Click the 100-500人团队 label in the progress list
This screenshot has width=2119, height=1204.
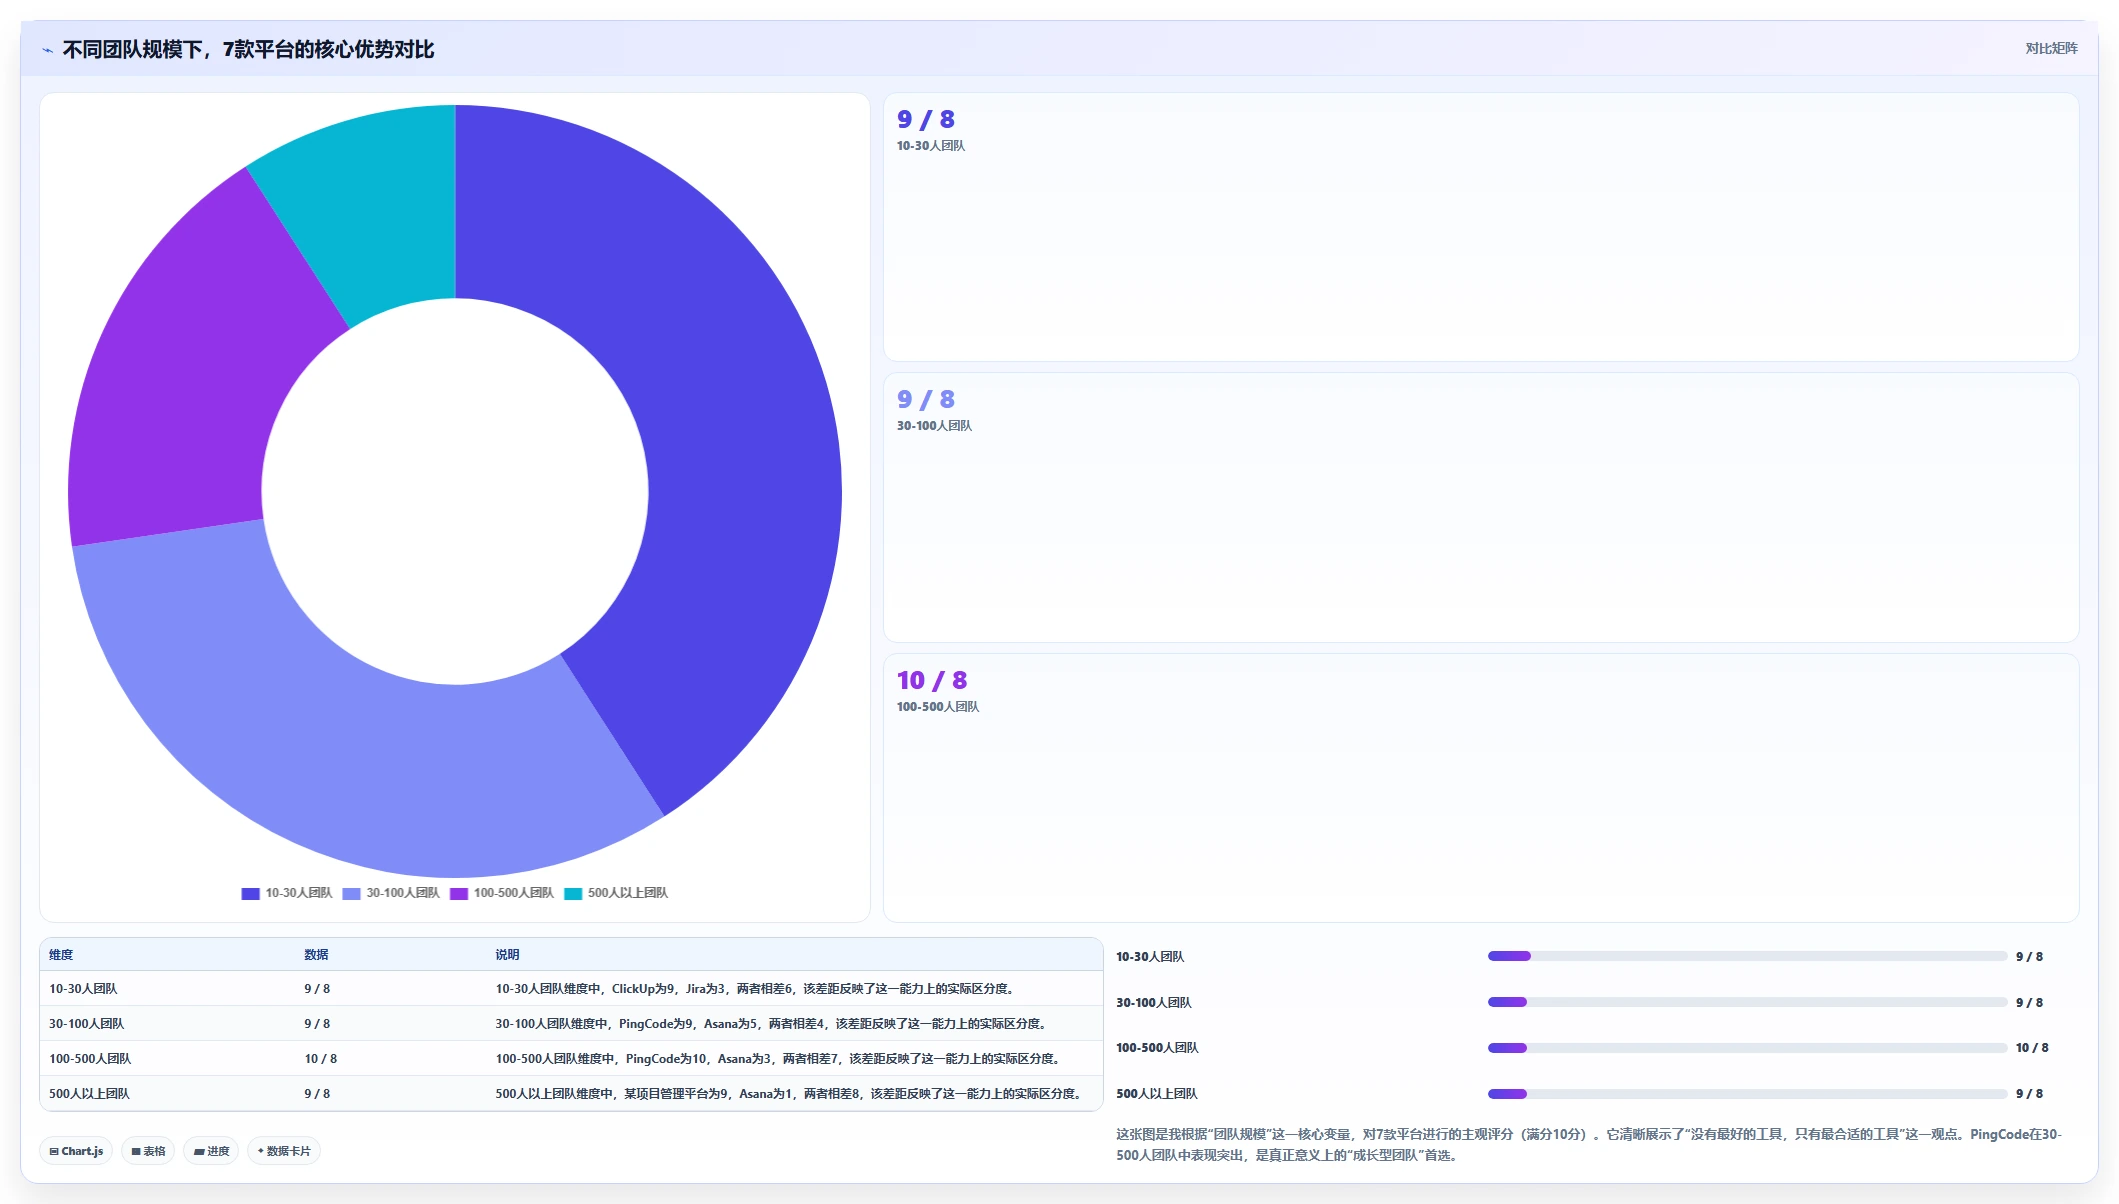pos(1157,1048)
